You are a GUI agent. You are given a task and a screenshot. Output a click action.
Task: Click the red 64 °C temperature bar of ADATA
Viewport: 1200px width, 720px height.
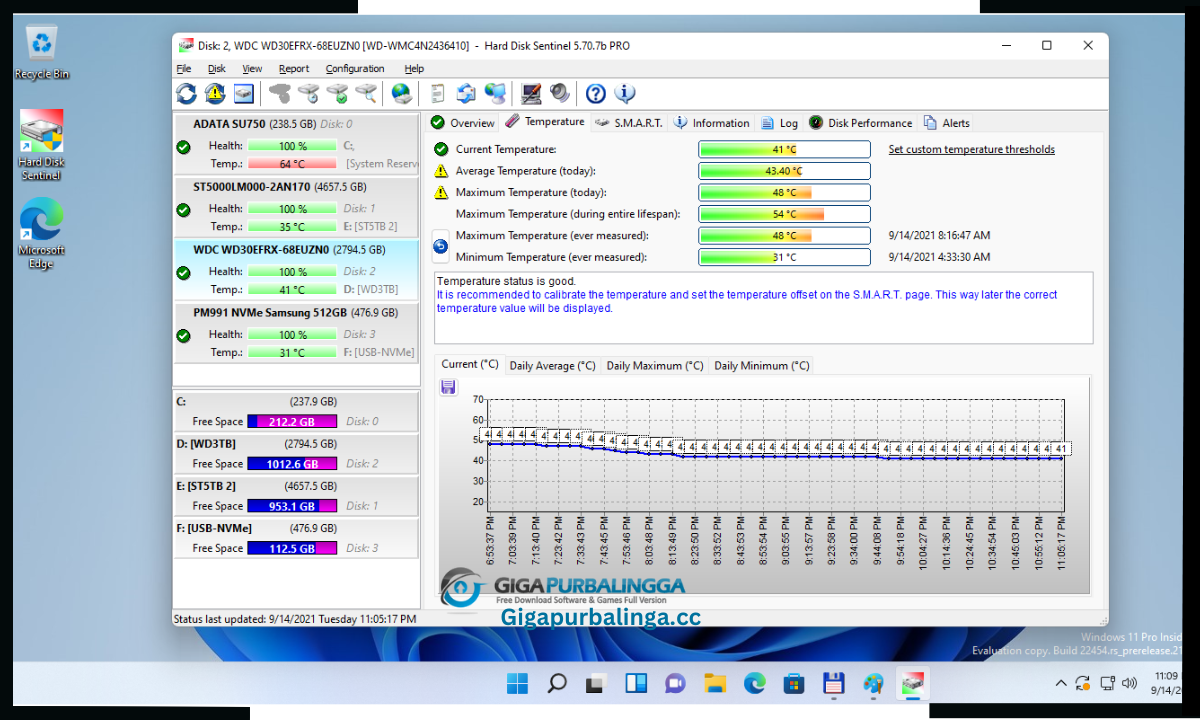pos(292,164)
